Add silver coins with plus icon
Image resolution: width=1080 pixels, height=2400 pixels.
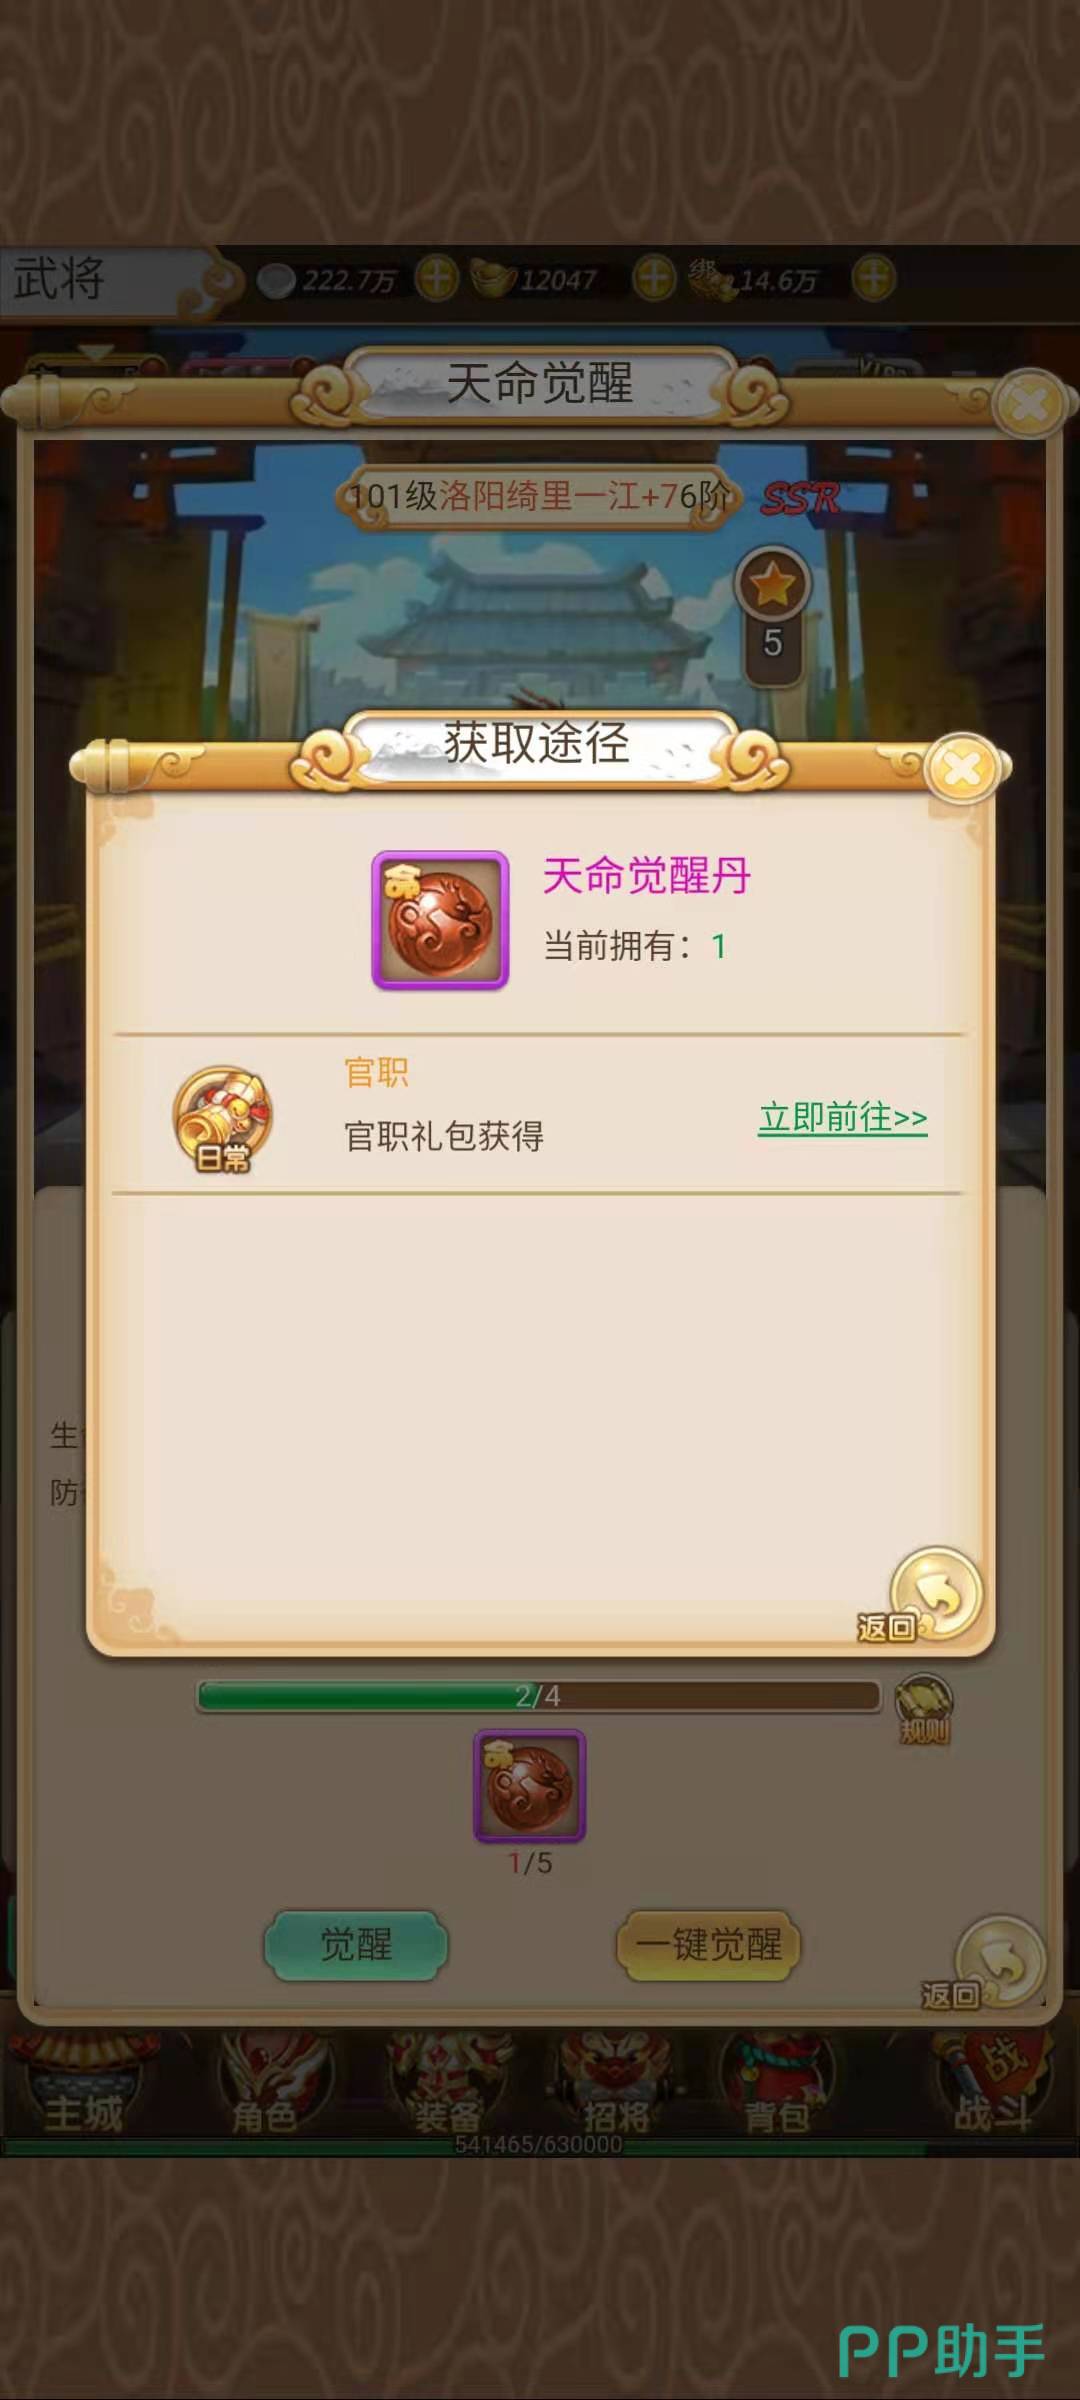pyautogui.click(x=437, y=279)
